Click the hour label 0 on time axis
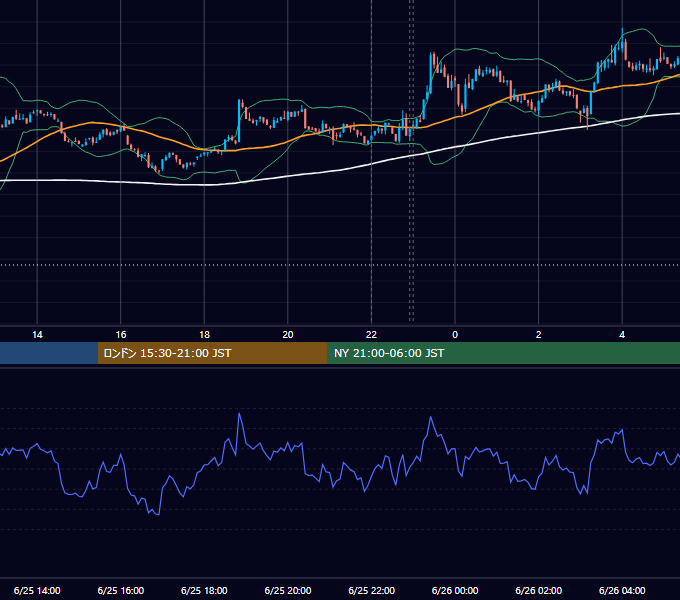 [455, 335]
